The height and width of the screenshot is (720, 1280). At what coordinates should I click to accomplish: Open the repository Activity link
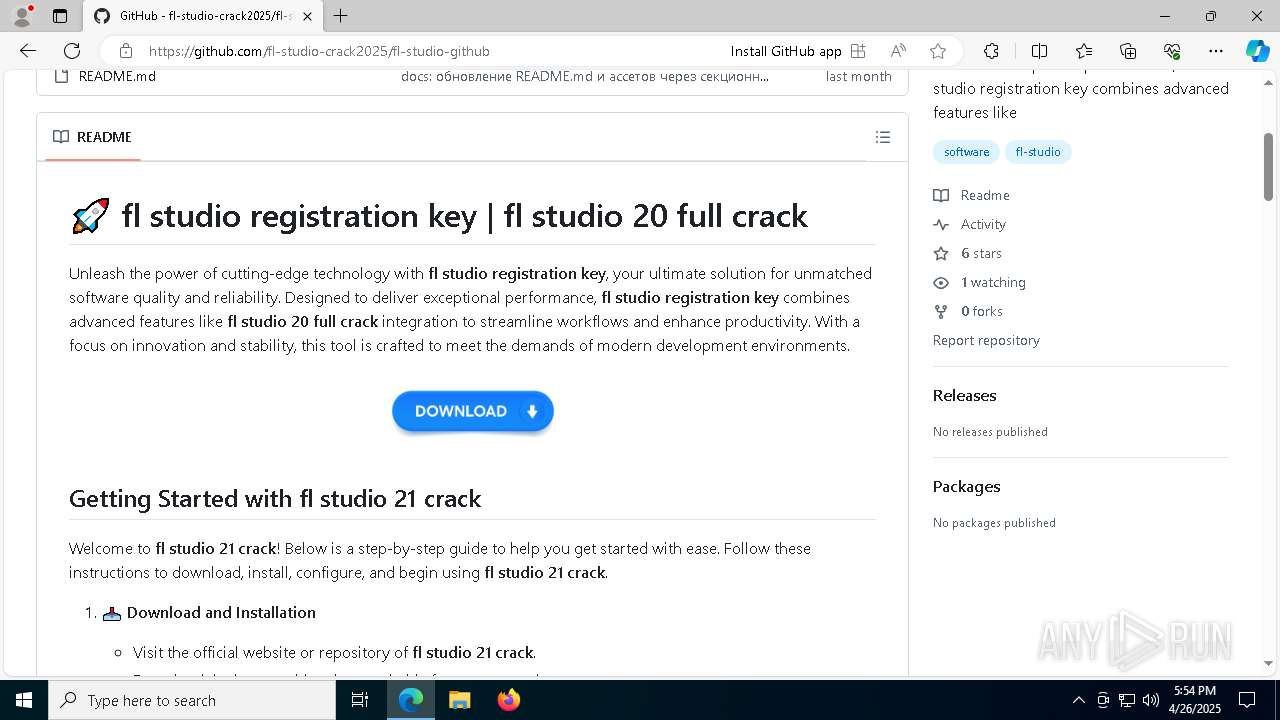970,224
